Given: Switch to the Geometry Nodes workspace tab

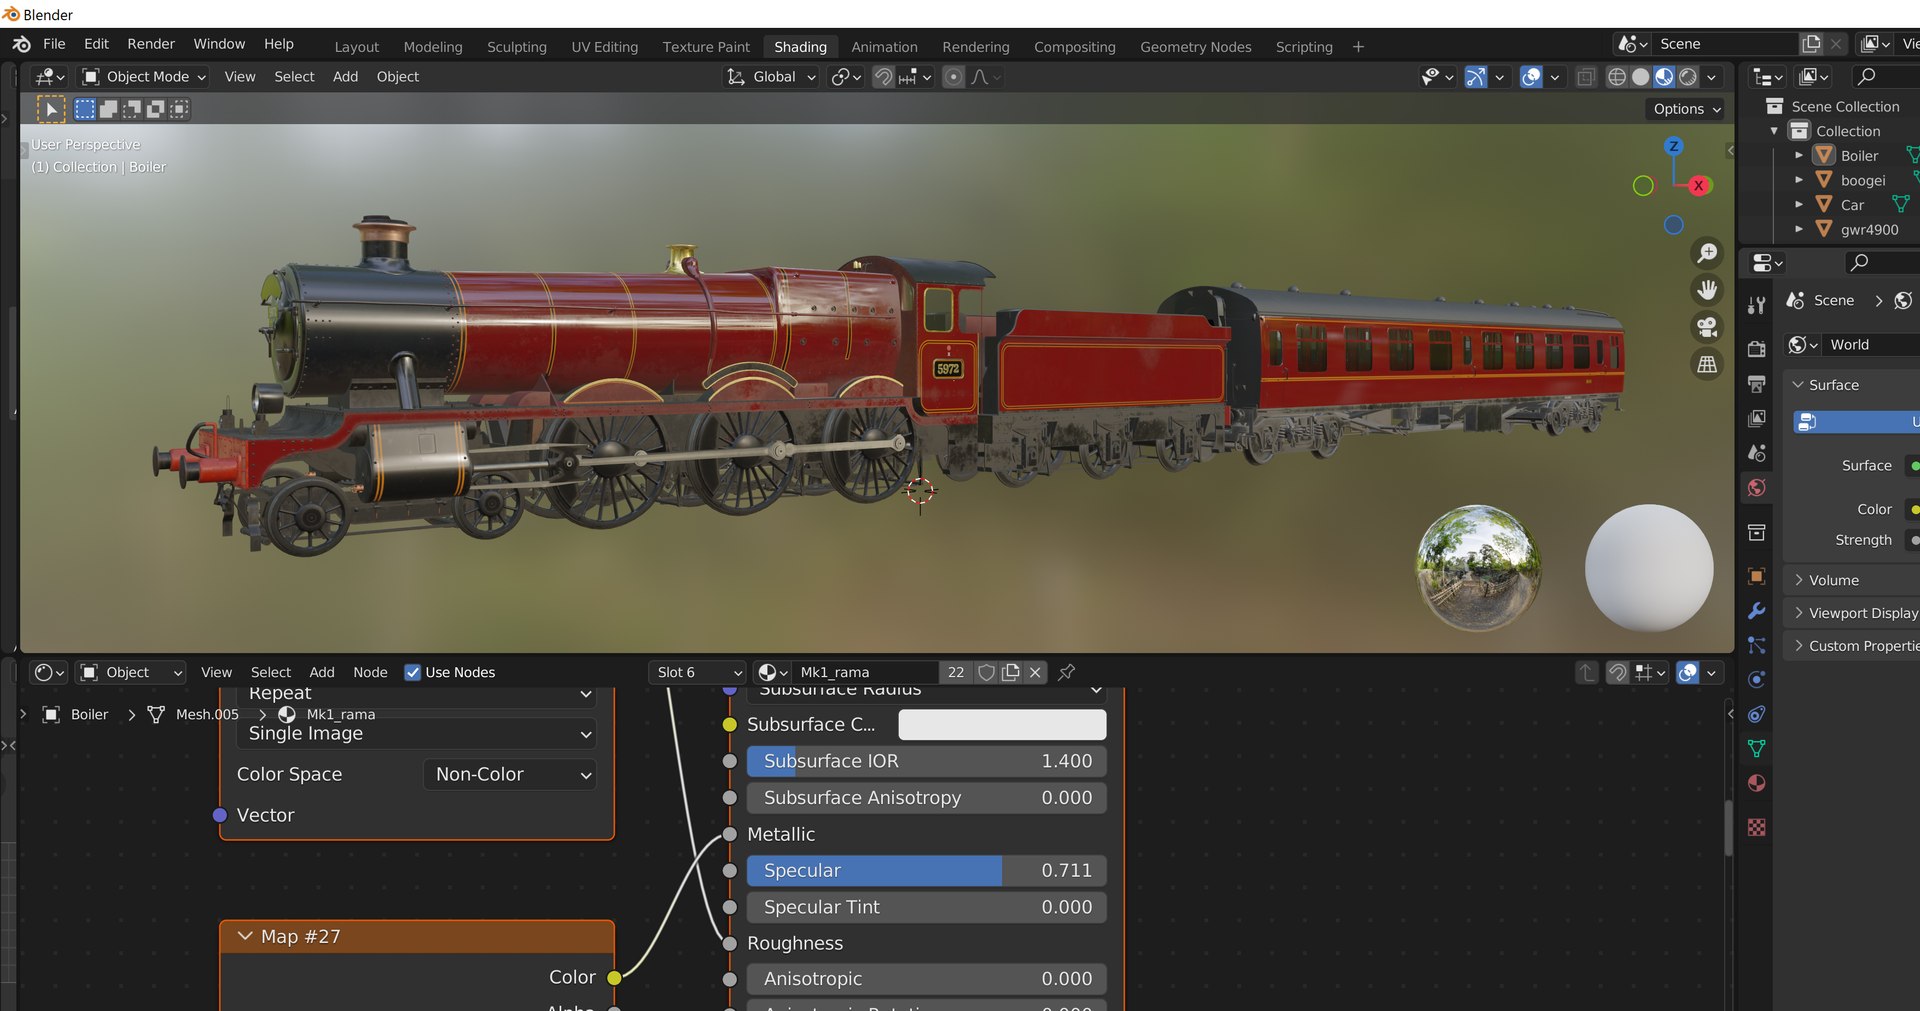Looking at the screenshot, I should (x=1195, y=47).
